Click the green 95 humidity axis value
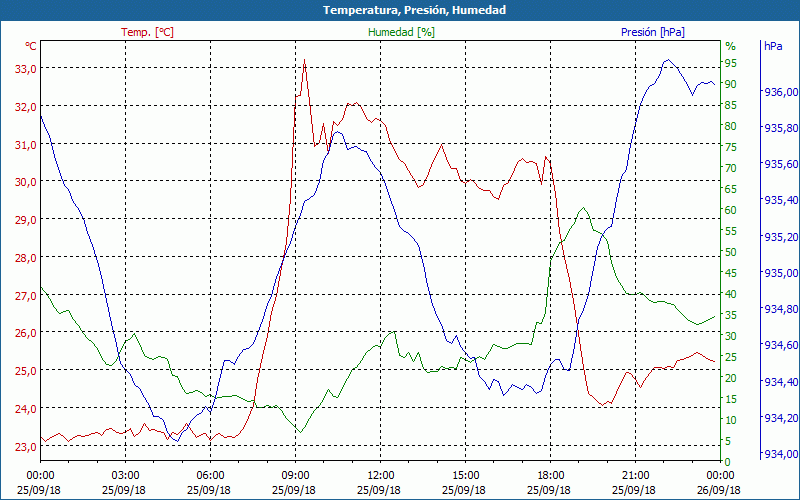This screenshot has height=500, width=800. click(731, 63)
